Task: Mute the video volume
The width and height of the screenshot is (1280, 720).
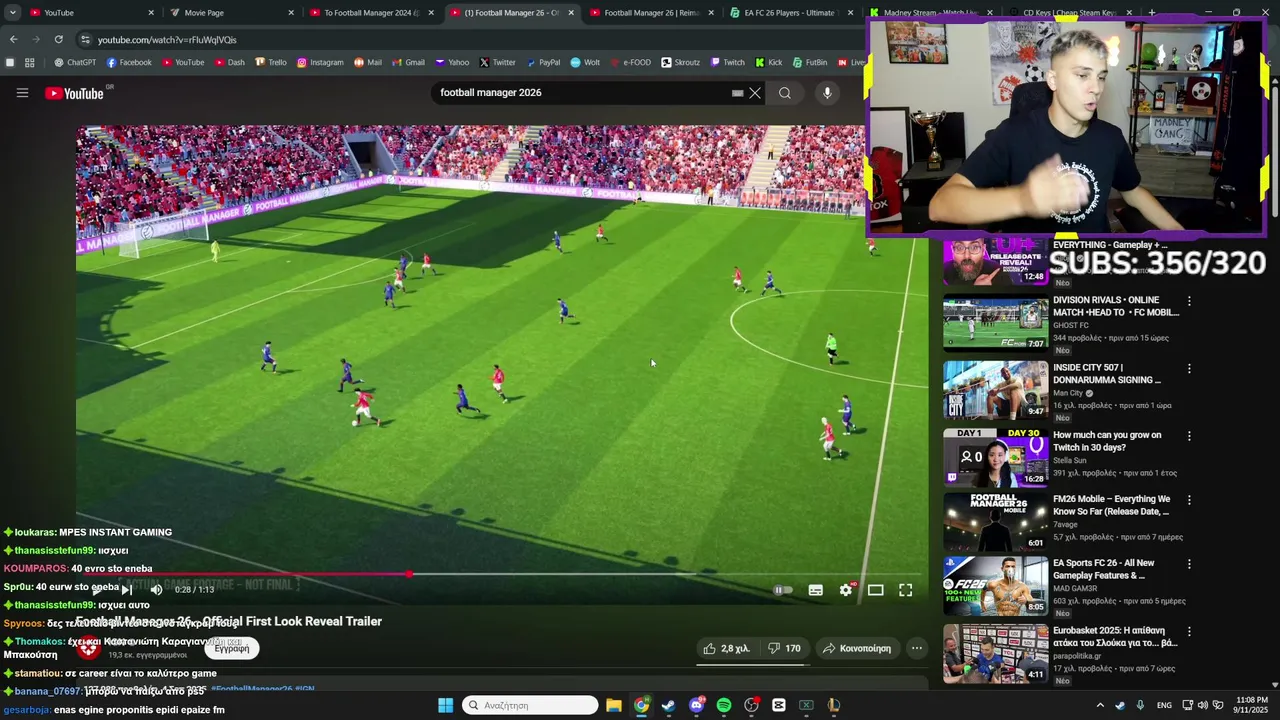Action: 156,590
